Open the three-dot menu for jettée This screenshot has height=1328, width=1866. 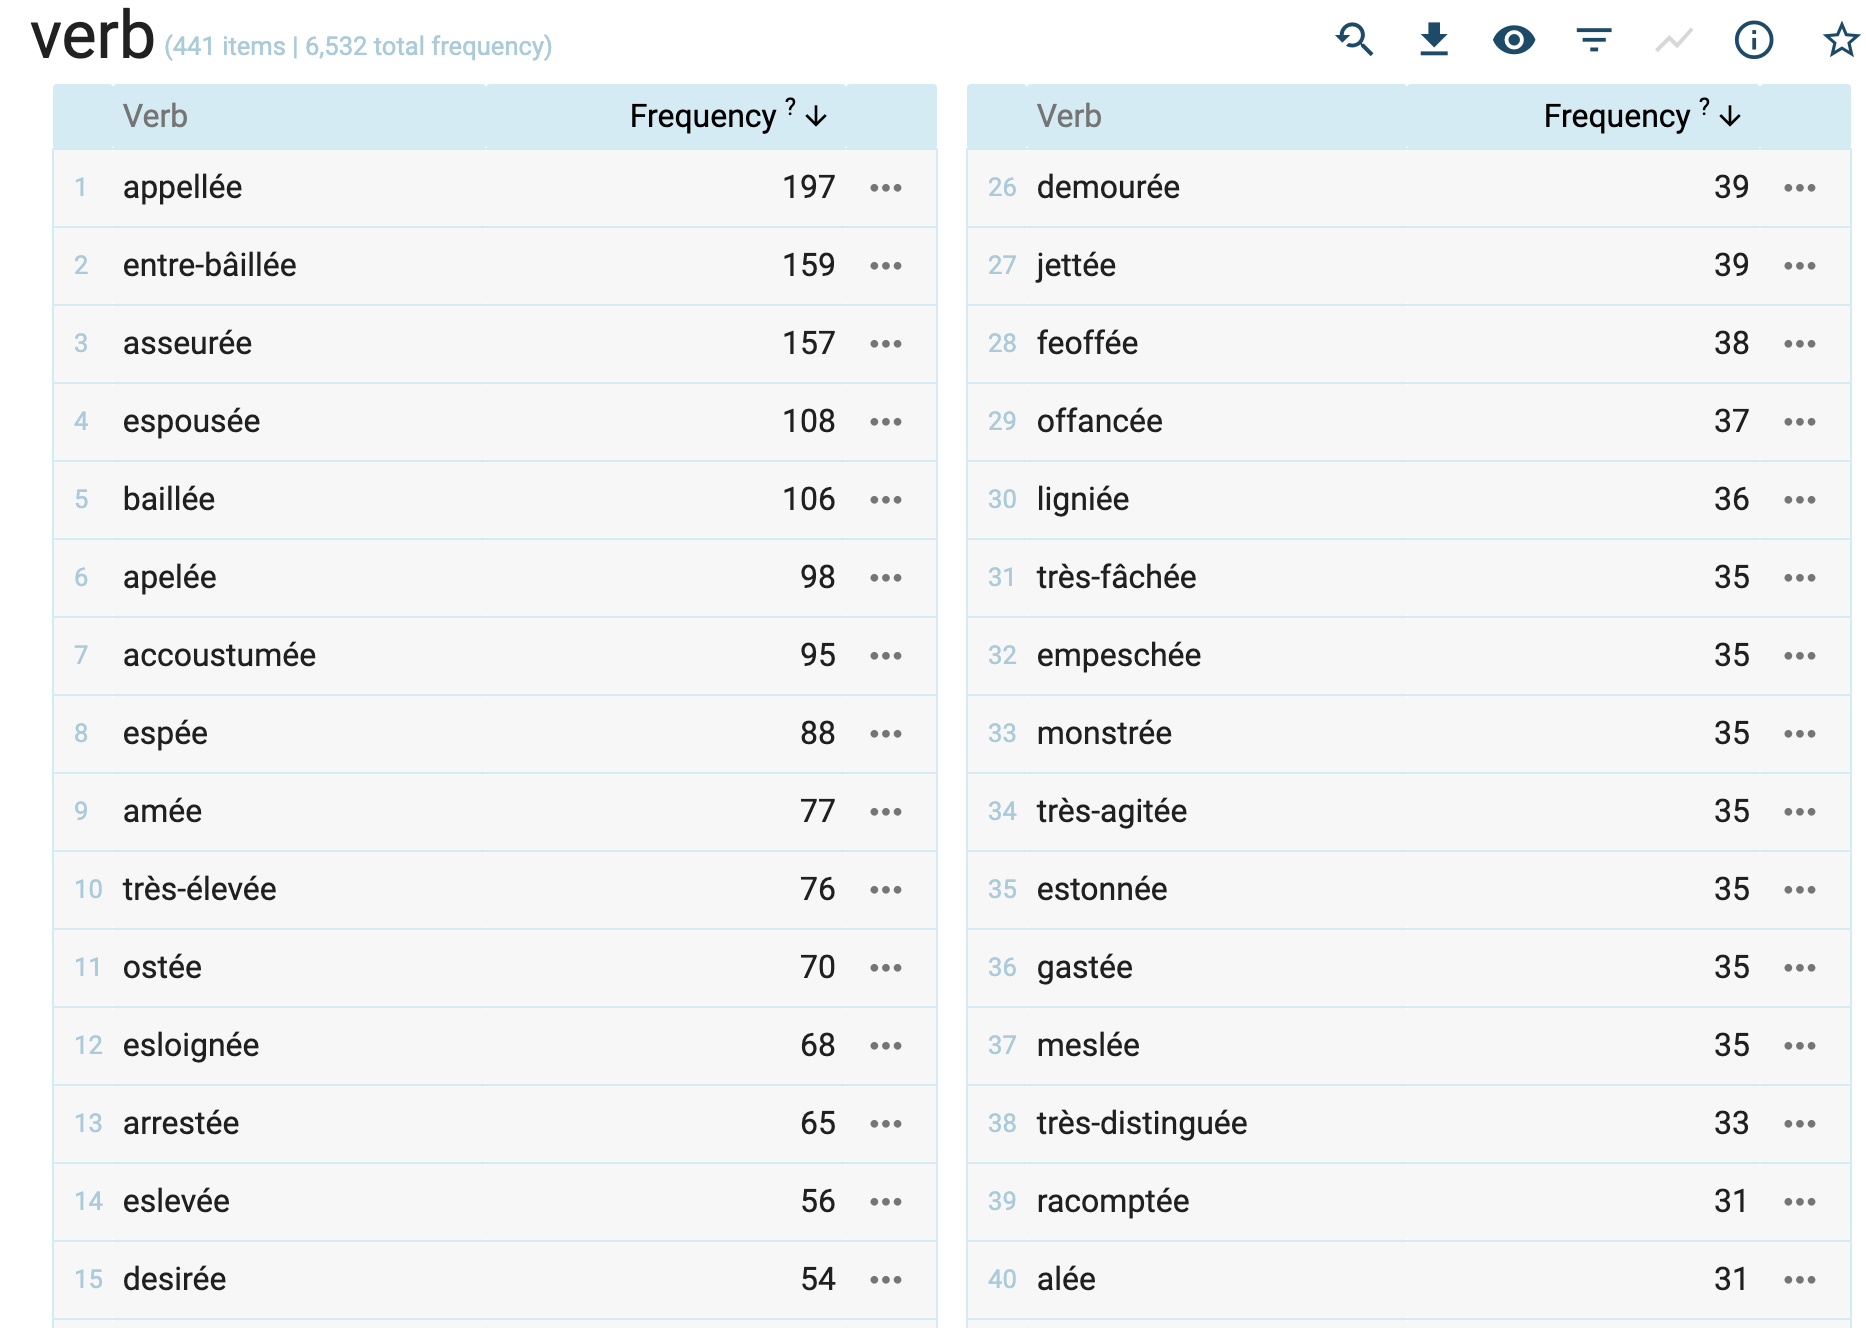click(1800, 266)
